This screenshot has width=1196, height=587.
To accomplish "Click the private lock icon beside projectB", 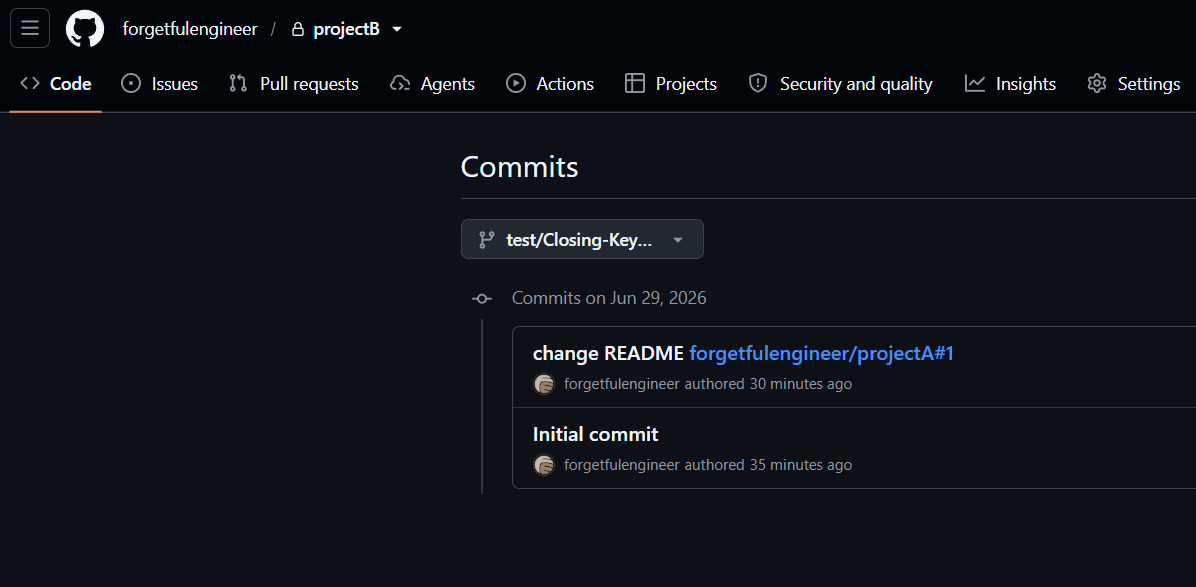I will [298, 29].
